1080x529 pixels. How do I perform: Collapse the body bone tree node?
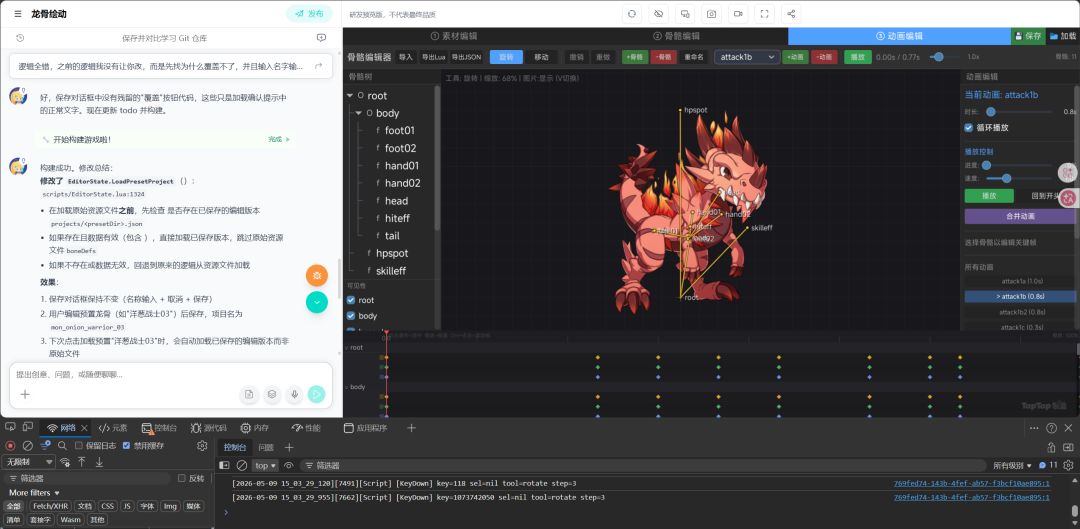[358, 113]
